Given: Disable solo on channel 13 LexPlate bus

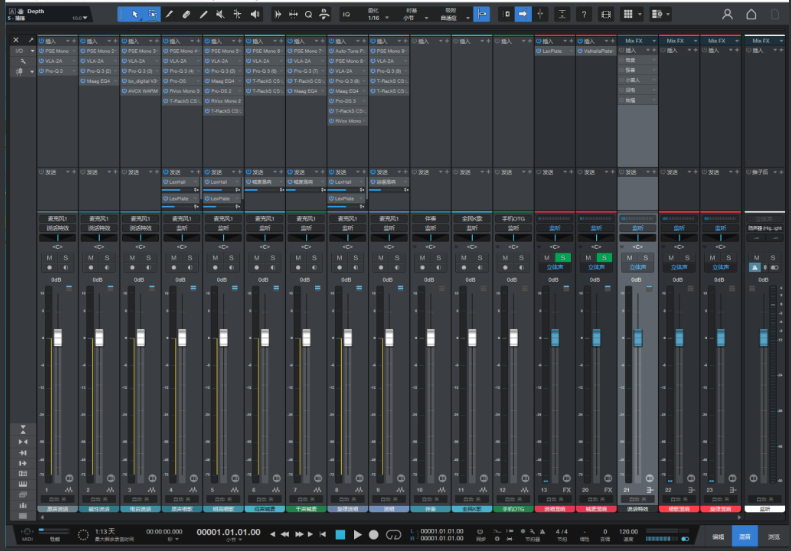Looking at the screenshot, I should coord(563,258).
